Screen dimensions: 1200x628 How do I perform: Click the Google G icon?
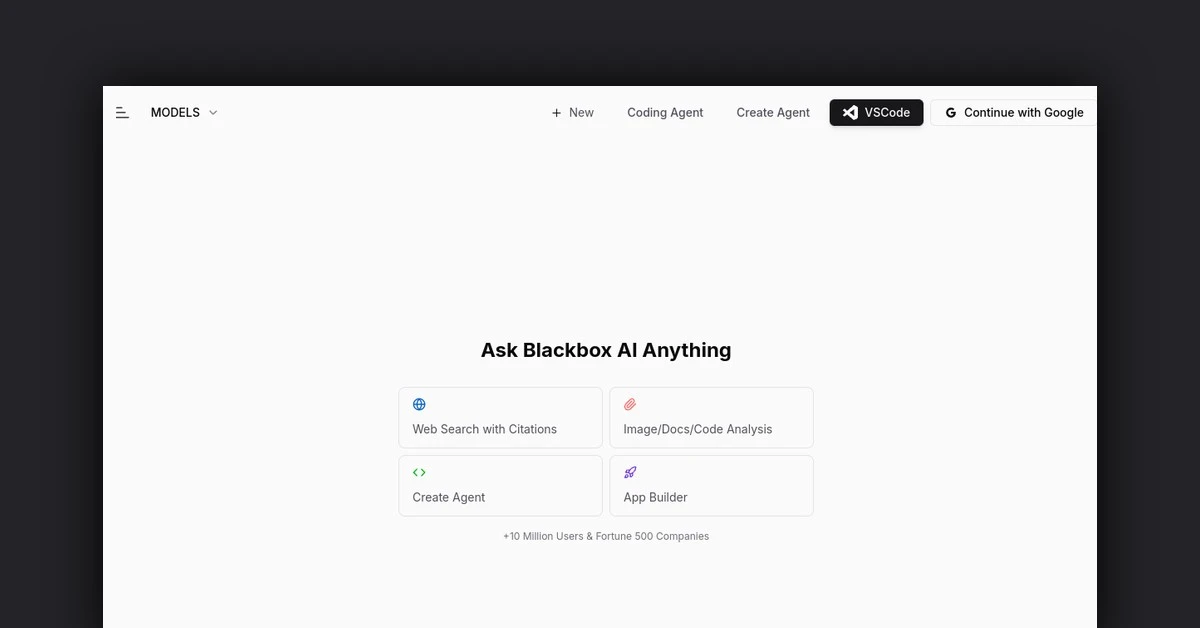click(950, 112)
